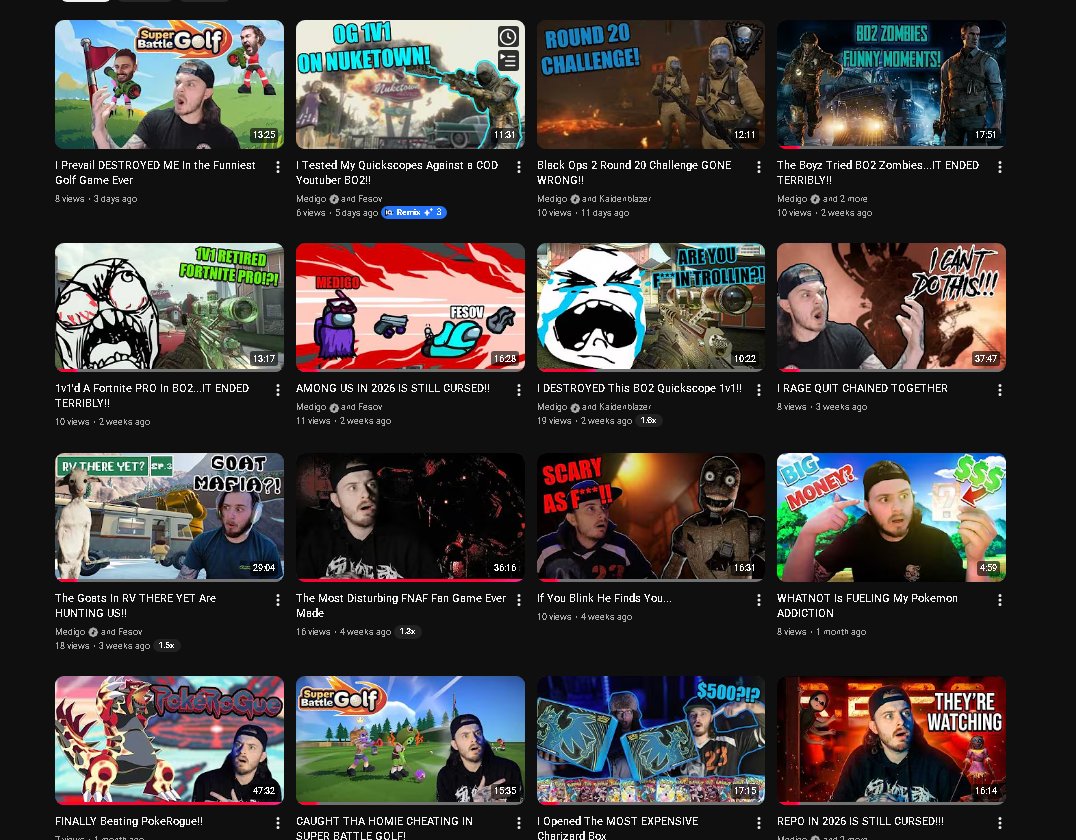This screenshot has width=1076, height=840.
Task: Play the AMONG US IN 2026 video thumbnail
Action: pos(410,307)
